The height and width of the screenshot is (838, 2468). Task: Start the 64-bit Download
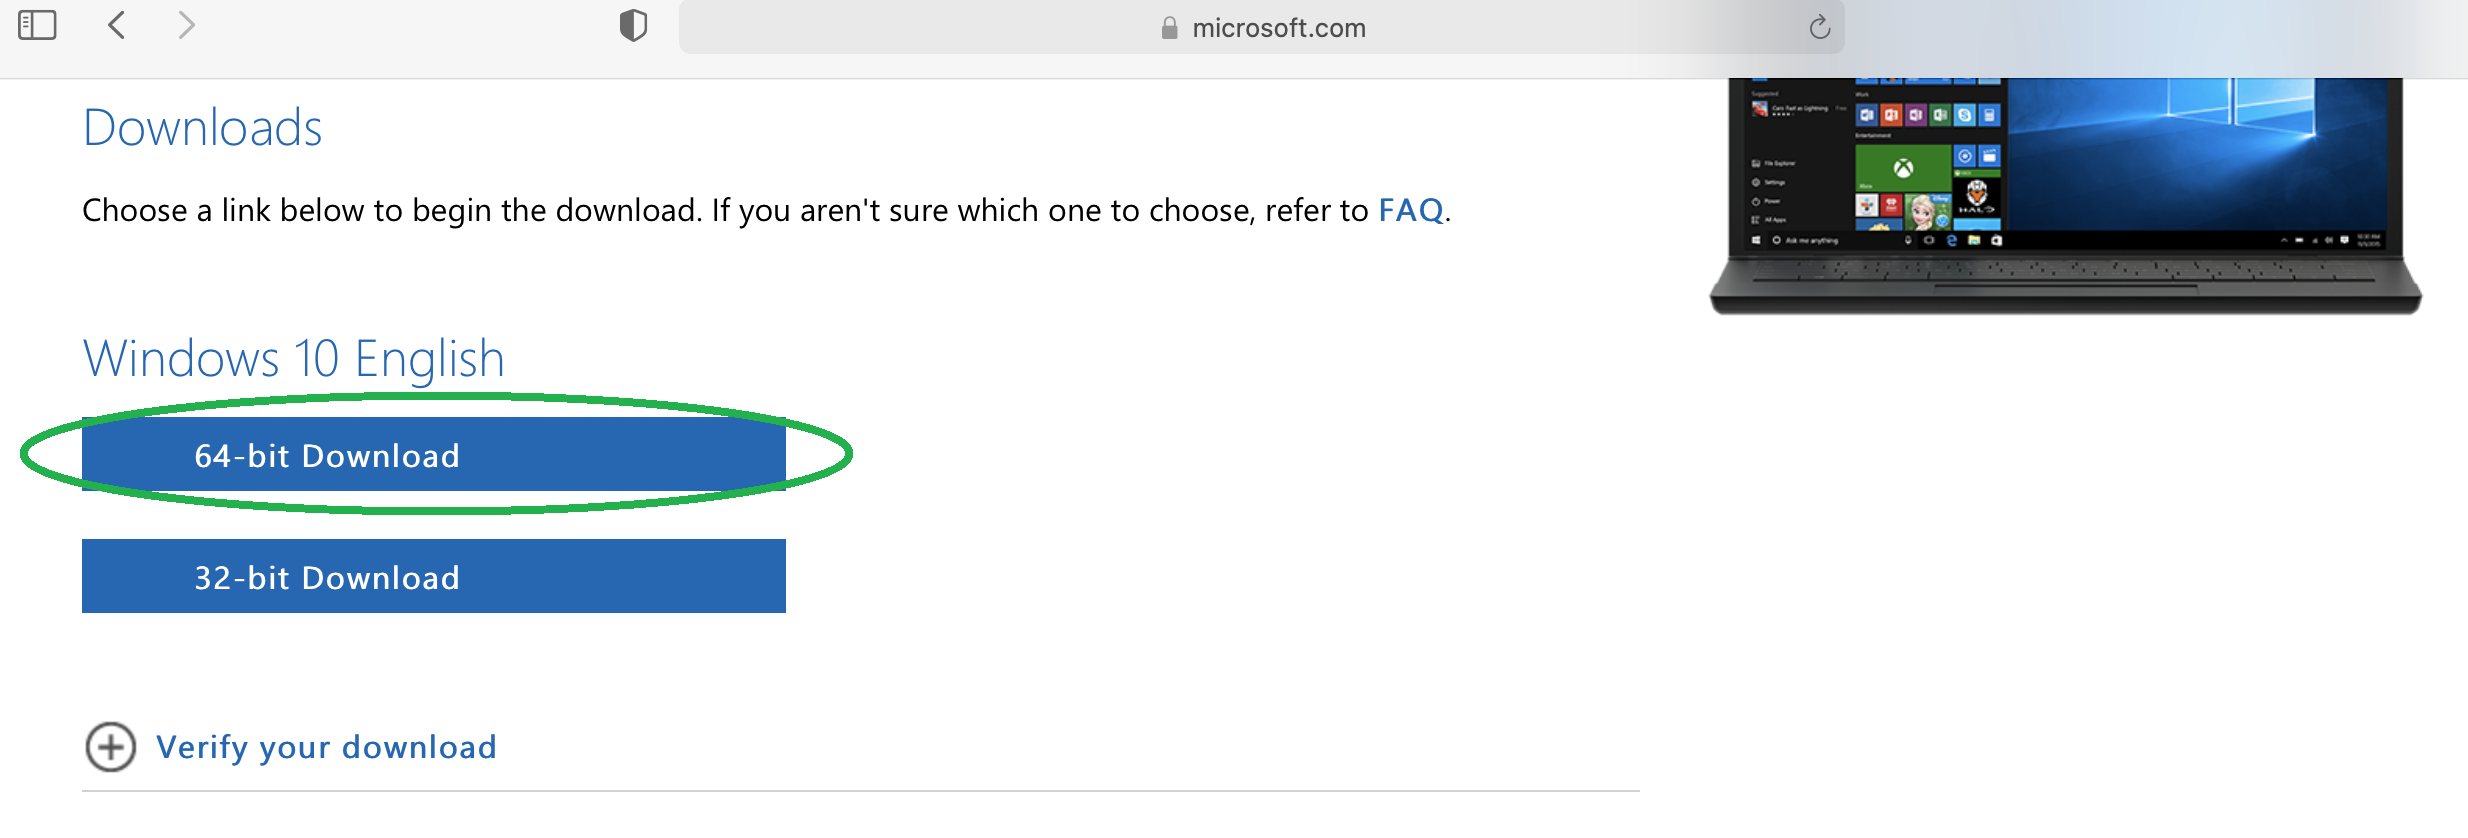(433, 455)
